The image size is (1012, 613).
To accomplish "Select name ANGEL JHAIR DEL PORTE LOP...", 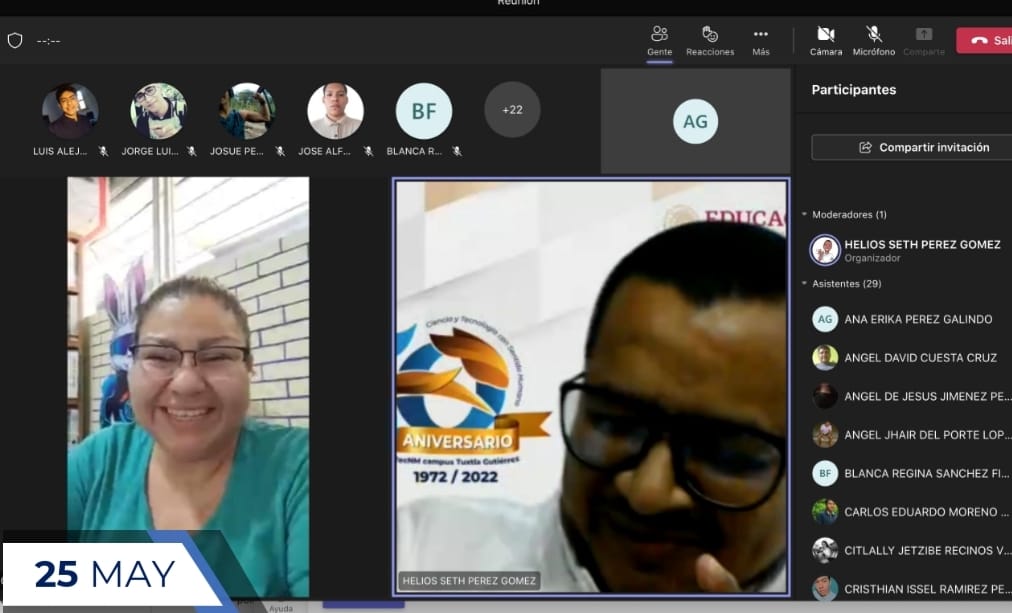I will [x=927, y=435].
